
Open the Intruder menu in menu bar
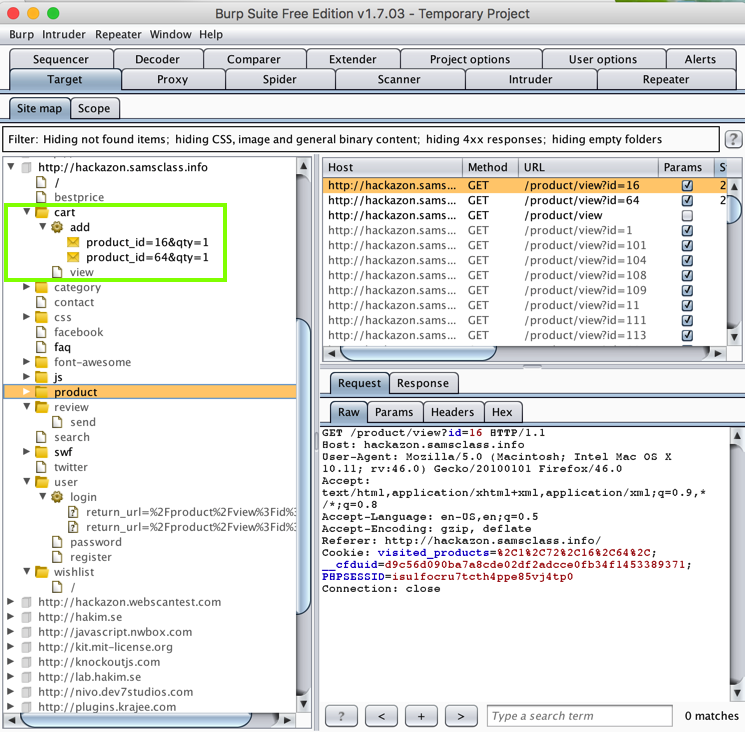[x=64, y=34]
